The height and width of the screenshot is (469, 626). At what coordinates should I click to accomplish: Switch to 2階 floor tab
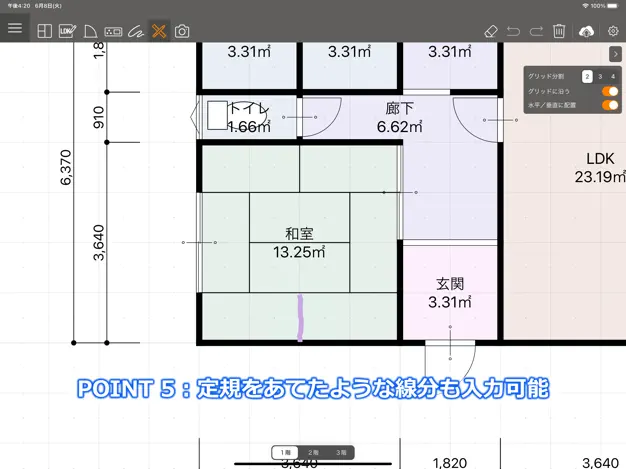pyautogui.click(x=313, y=453)
